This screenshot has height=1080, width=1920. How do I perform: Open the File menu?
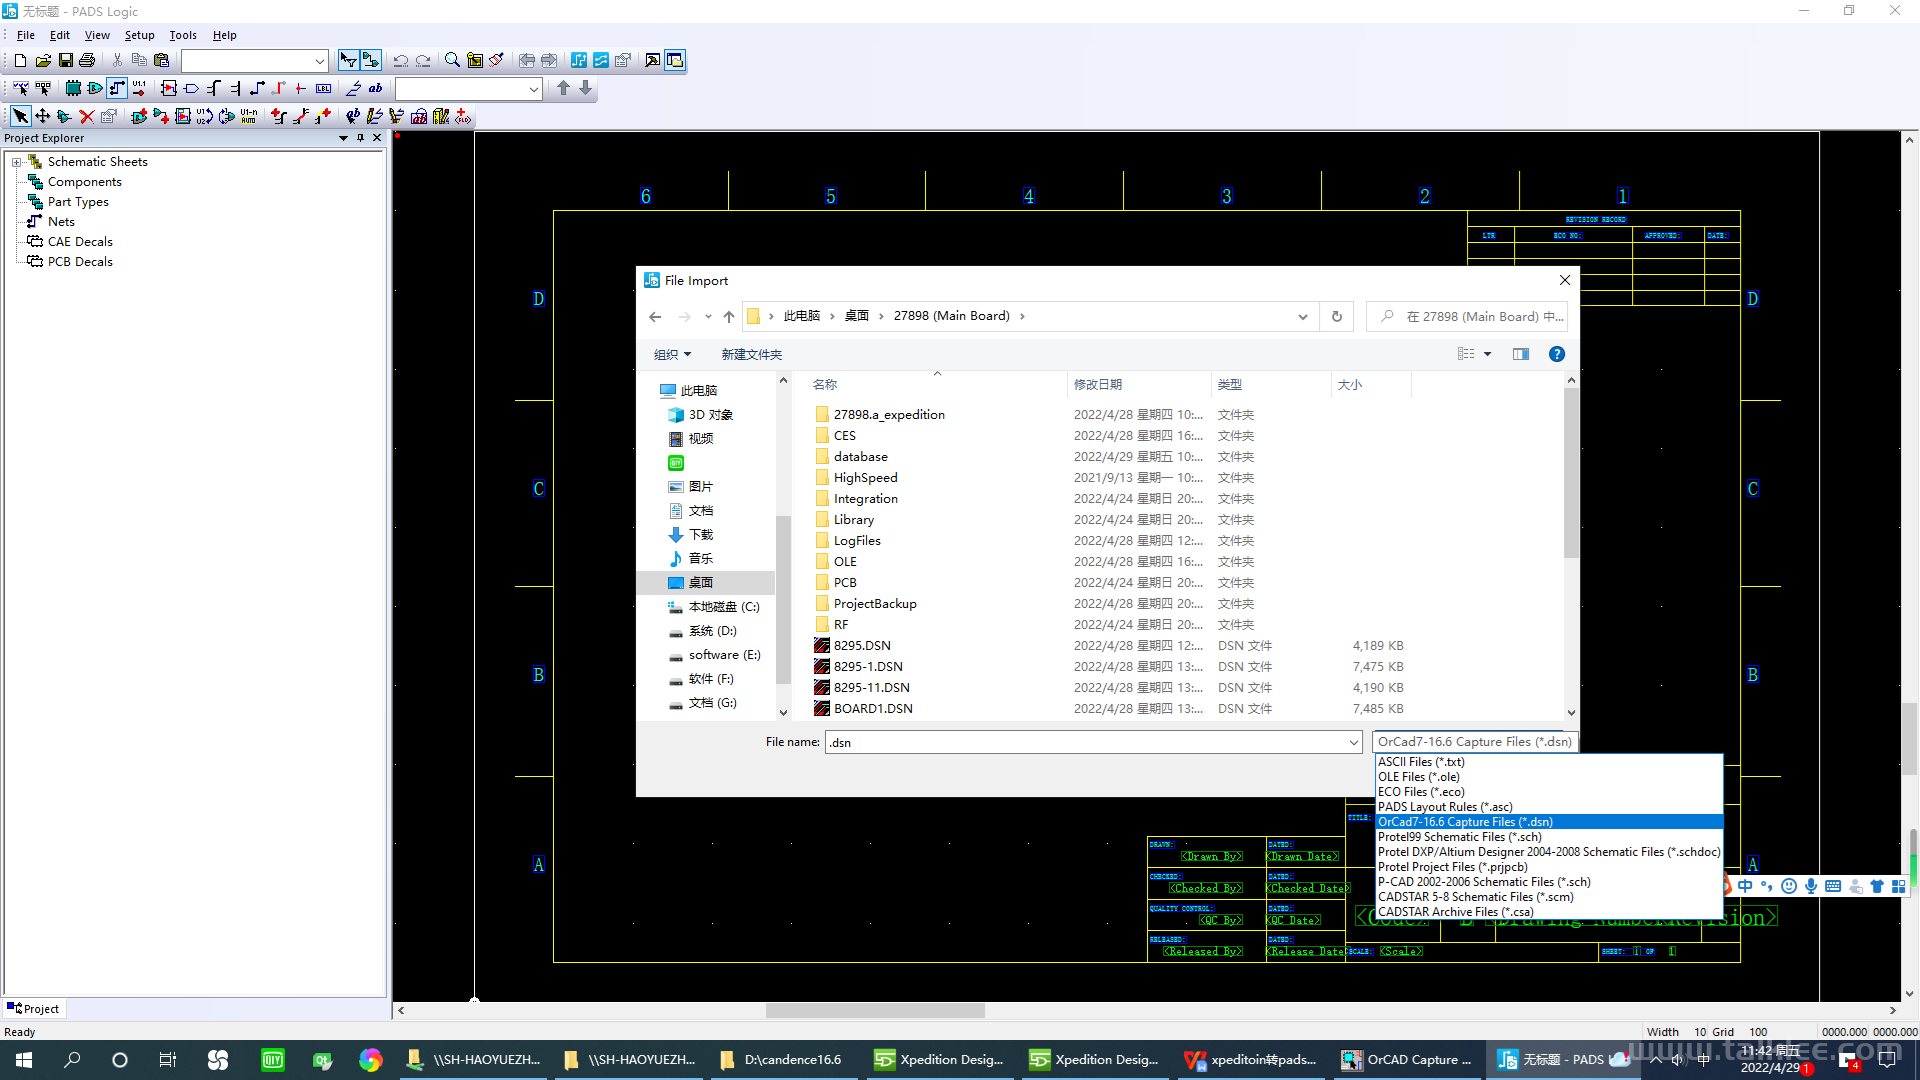[x=26, y=35]
